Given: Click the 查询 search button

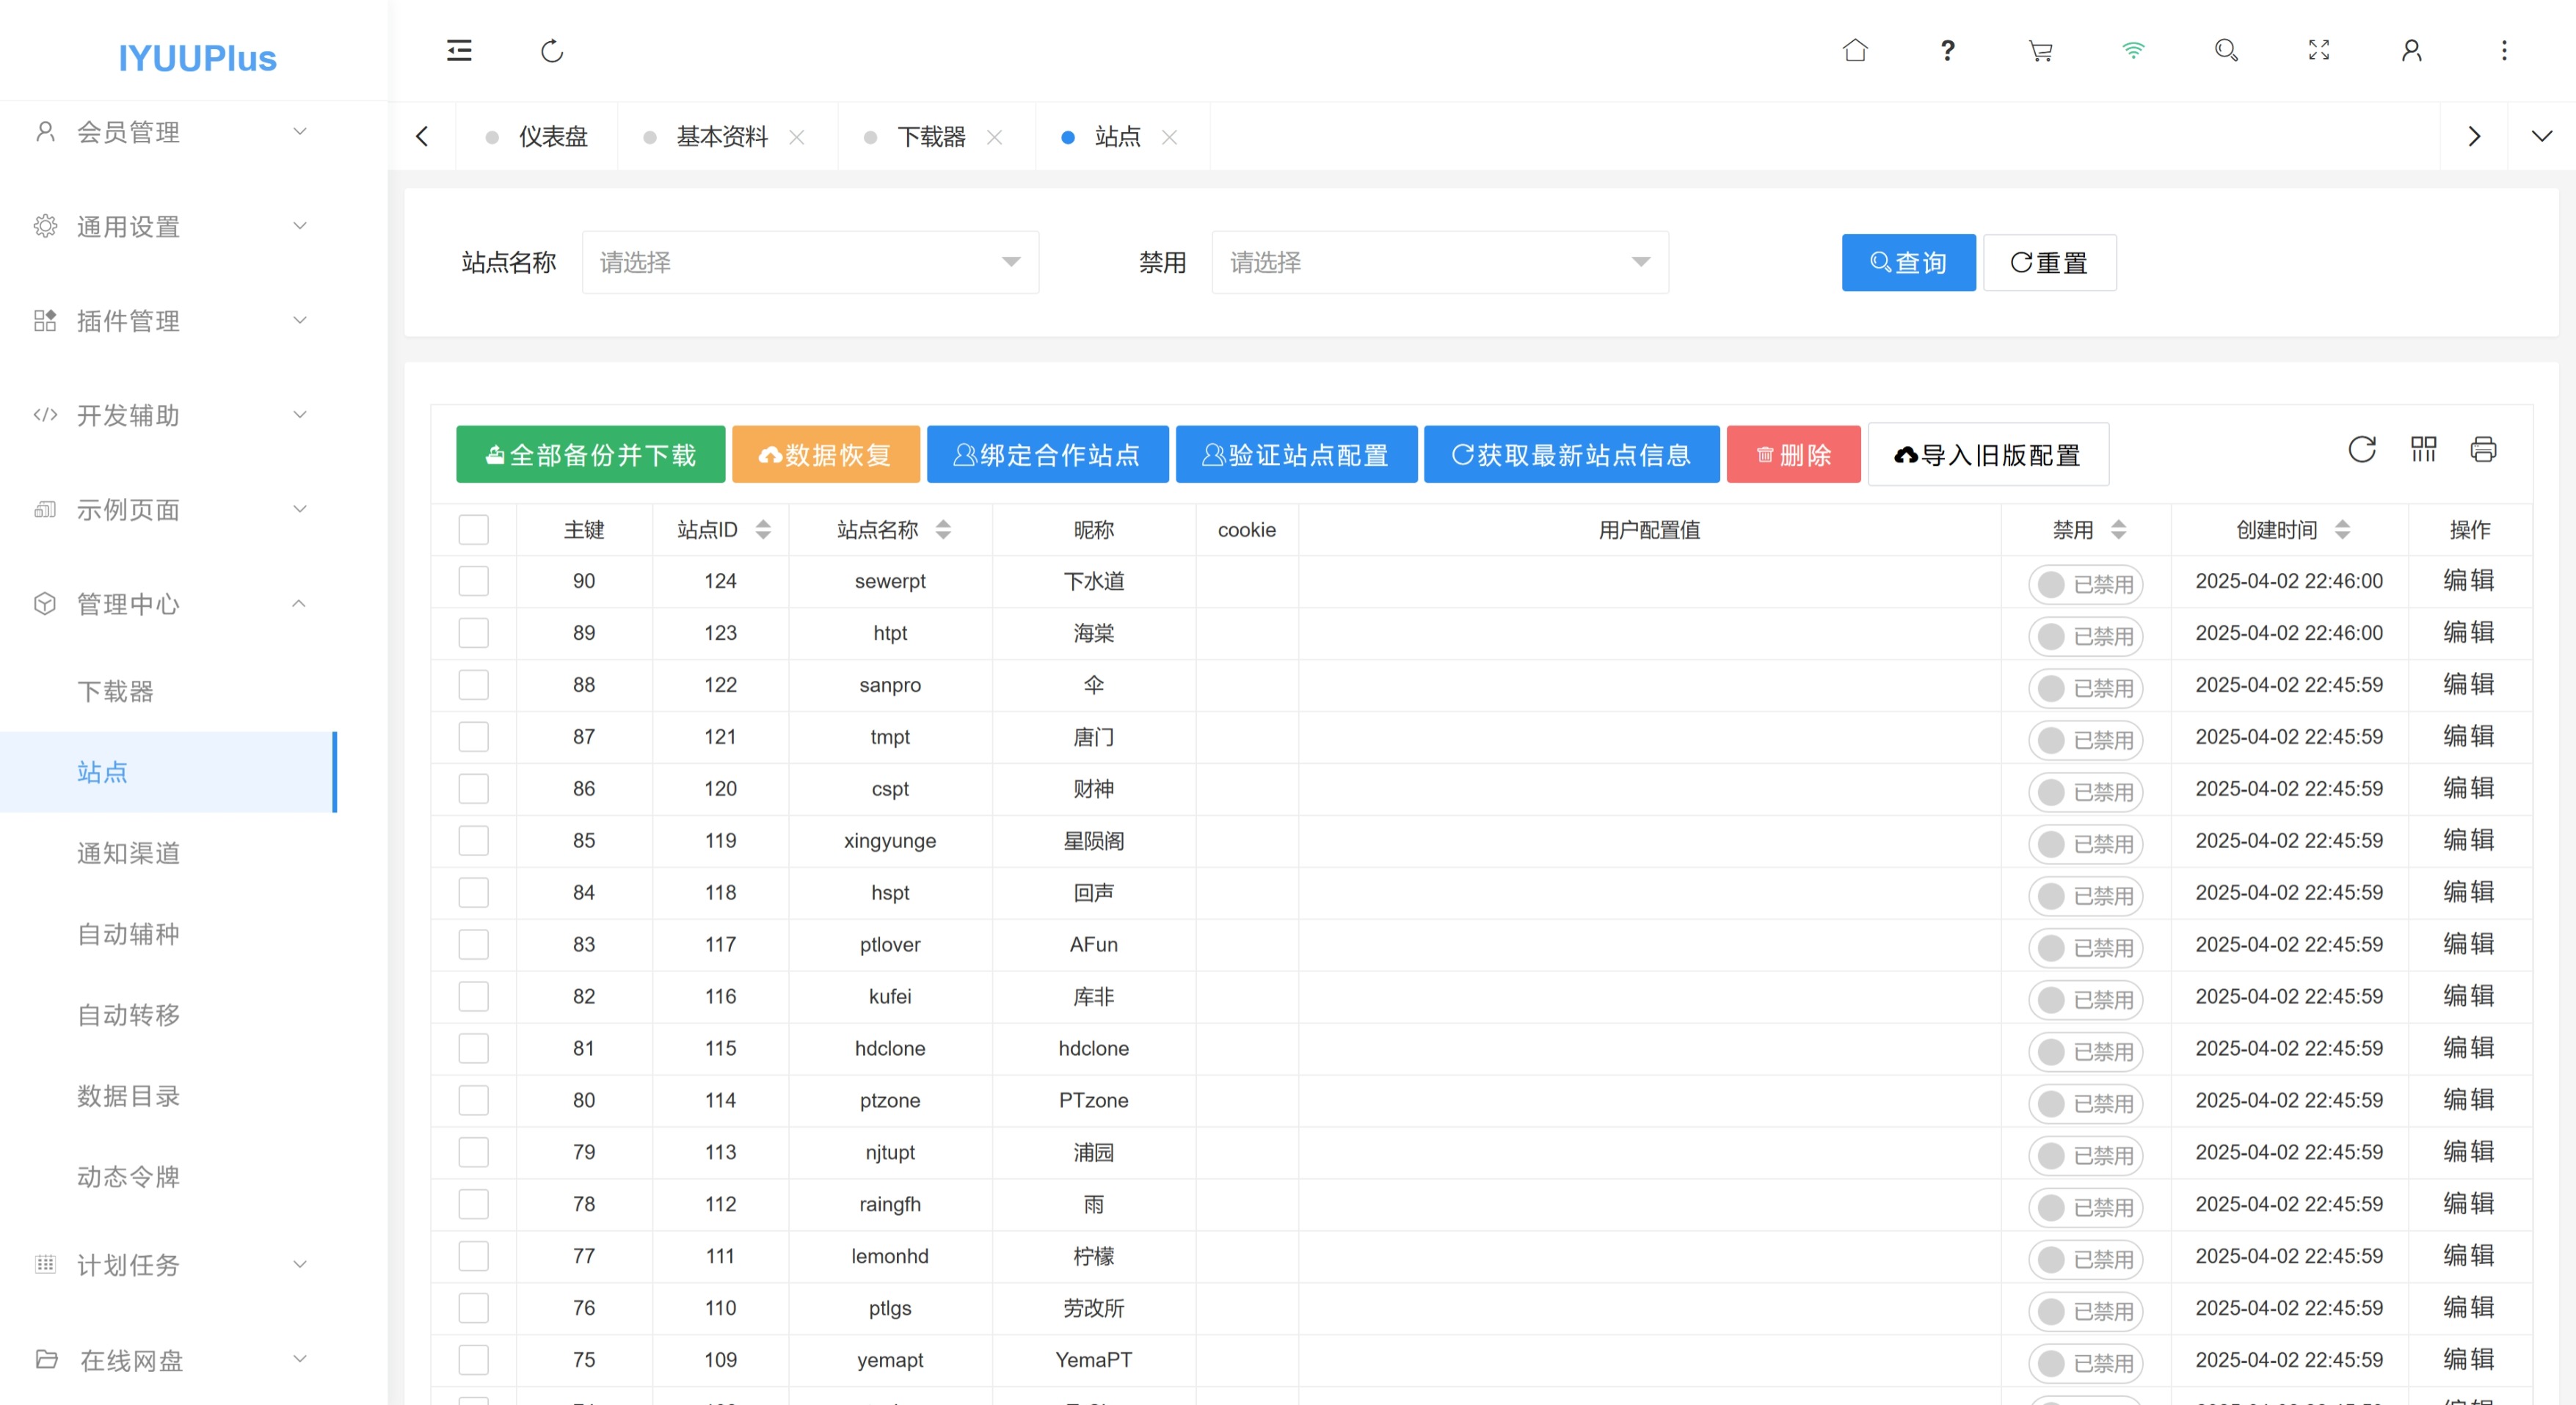Looking at the screenshot, I should coord(1908,263).
